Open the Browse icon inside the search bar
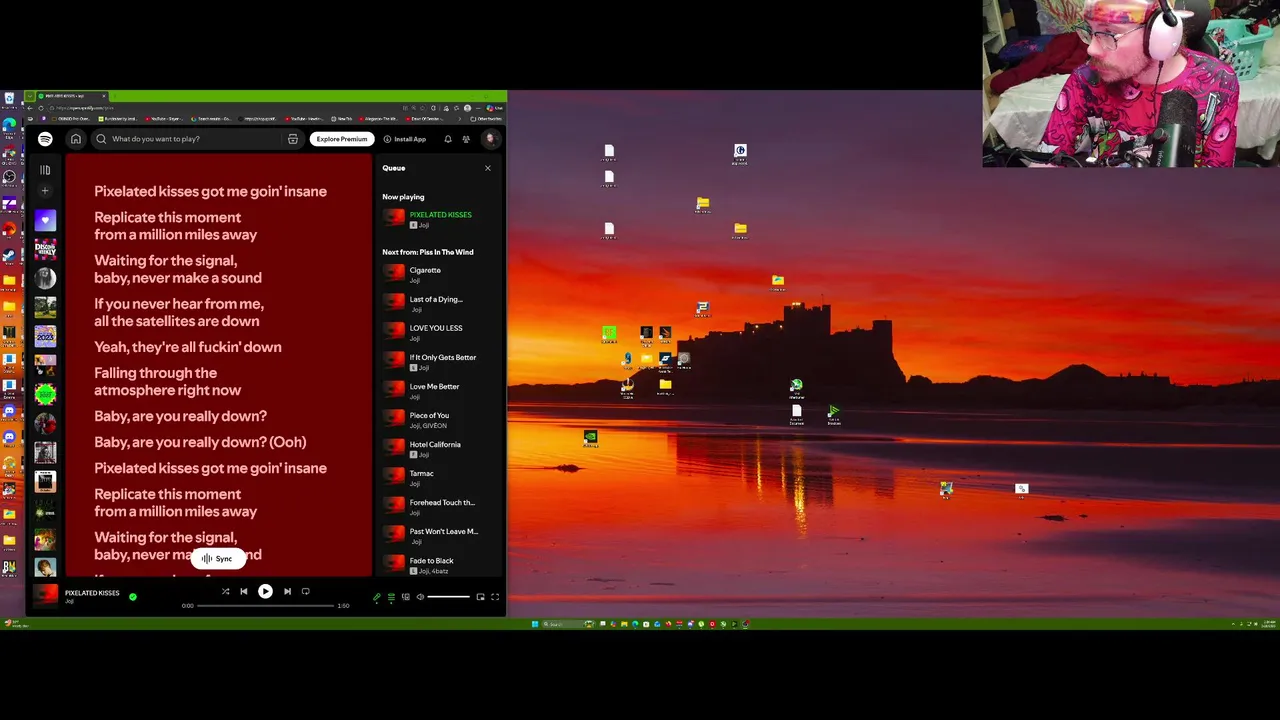The width and height of the screenshot is (1280, 720). 293,139
